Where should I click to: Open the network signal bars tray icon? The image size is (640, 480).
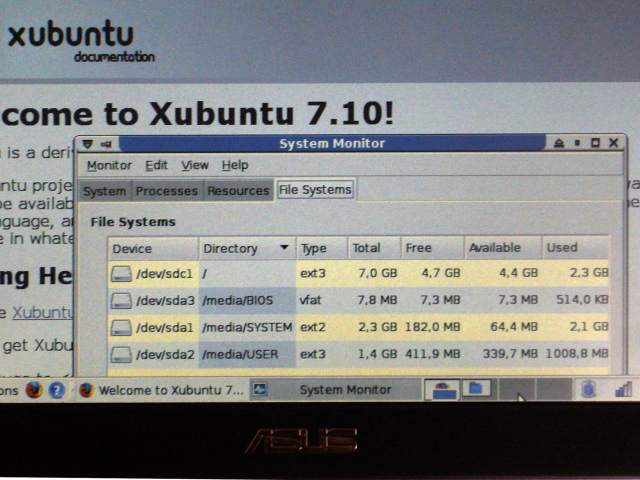pos(623,389)
